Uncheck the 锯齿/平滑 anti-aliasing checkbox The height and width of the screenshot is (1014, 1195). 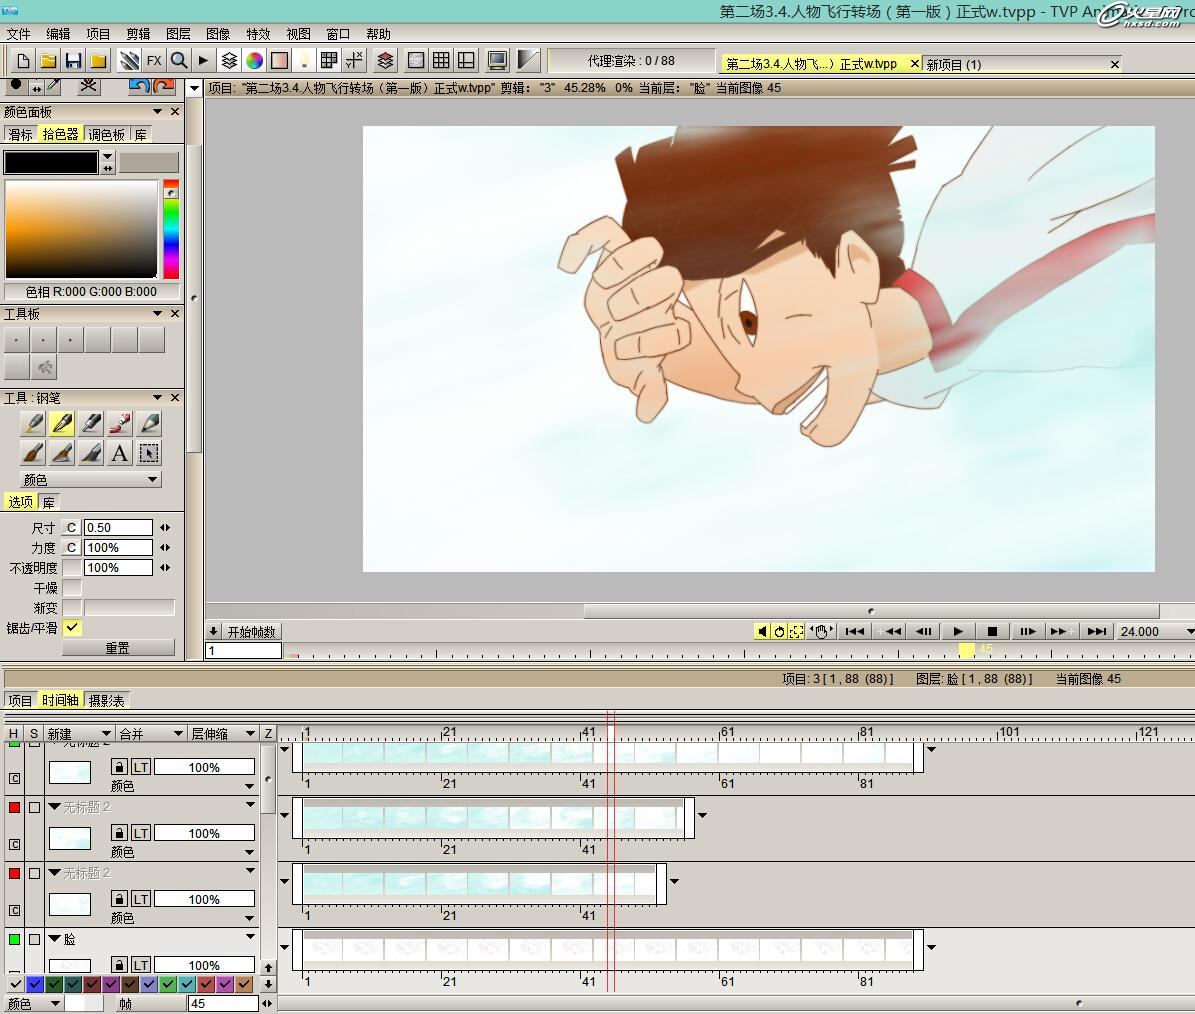click(x=72, y=628)
